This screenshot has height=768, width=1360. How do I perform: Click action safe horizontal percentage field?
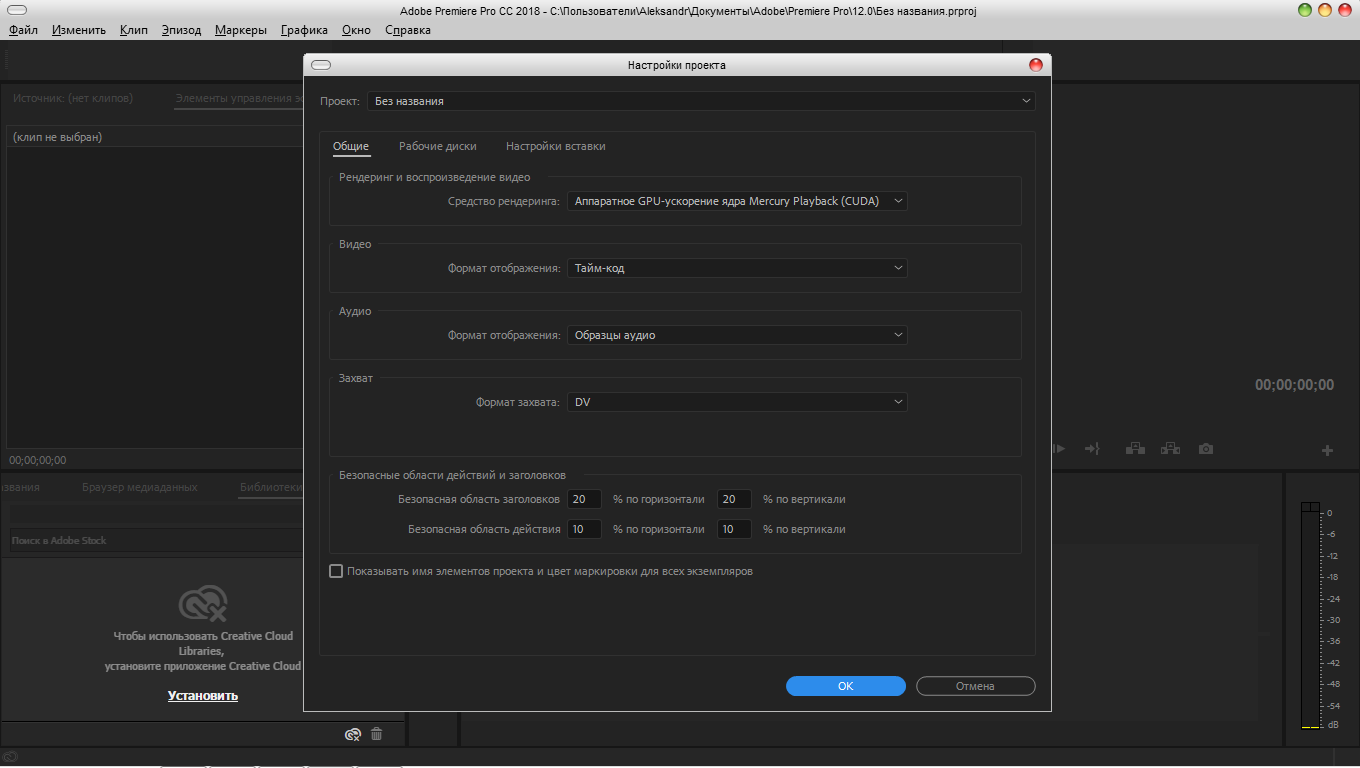tap(584, 529)
